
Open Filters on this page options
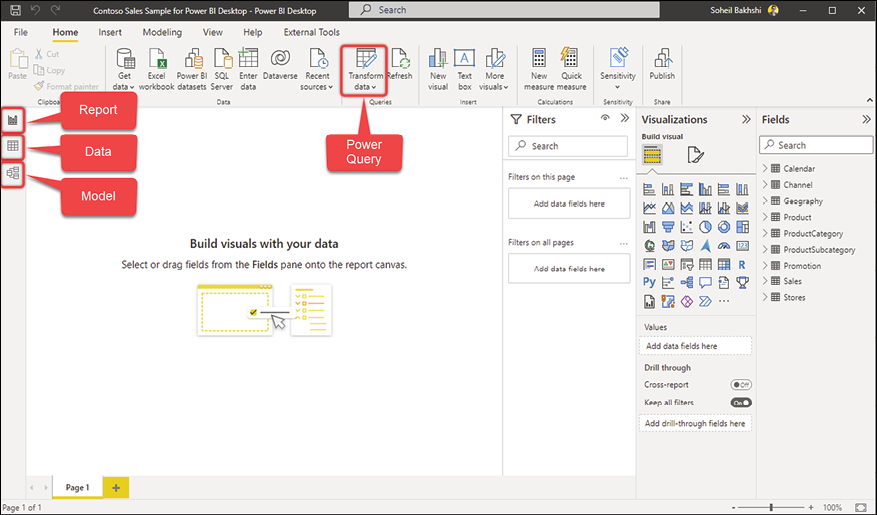point(624,178)
